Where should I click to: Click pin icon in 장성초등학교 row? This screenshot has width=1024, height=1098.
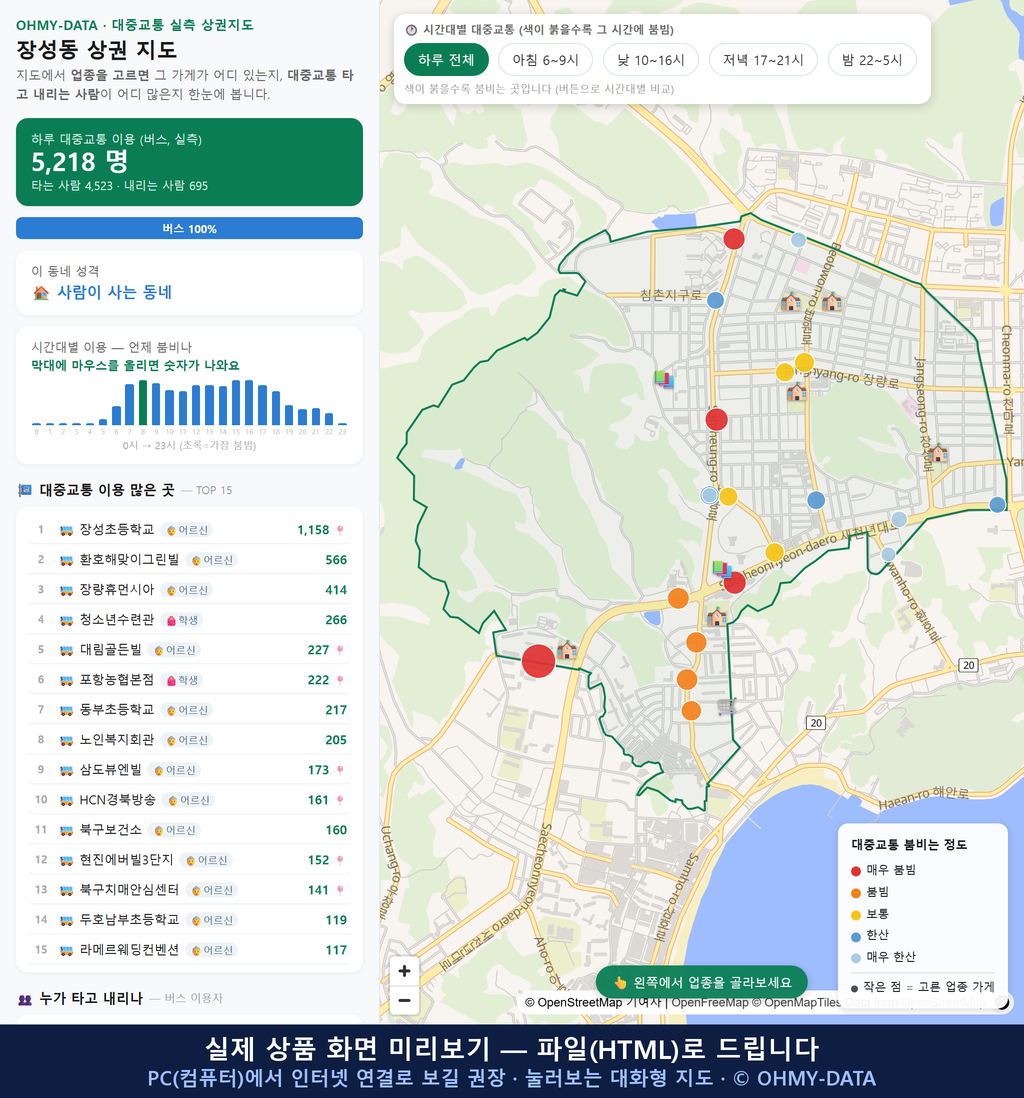point(340,530)
